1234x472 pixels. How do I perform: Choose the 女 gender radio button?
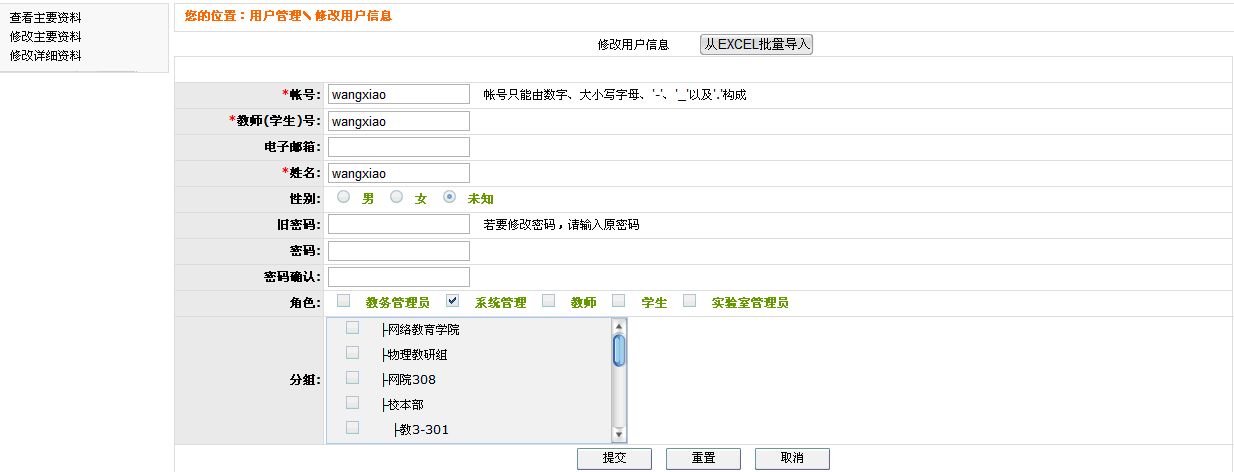click(x=397, y=198)
